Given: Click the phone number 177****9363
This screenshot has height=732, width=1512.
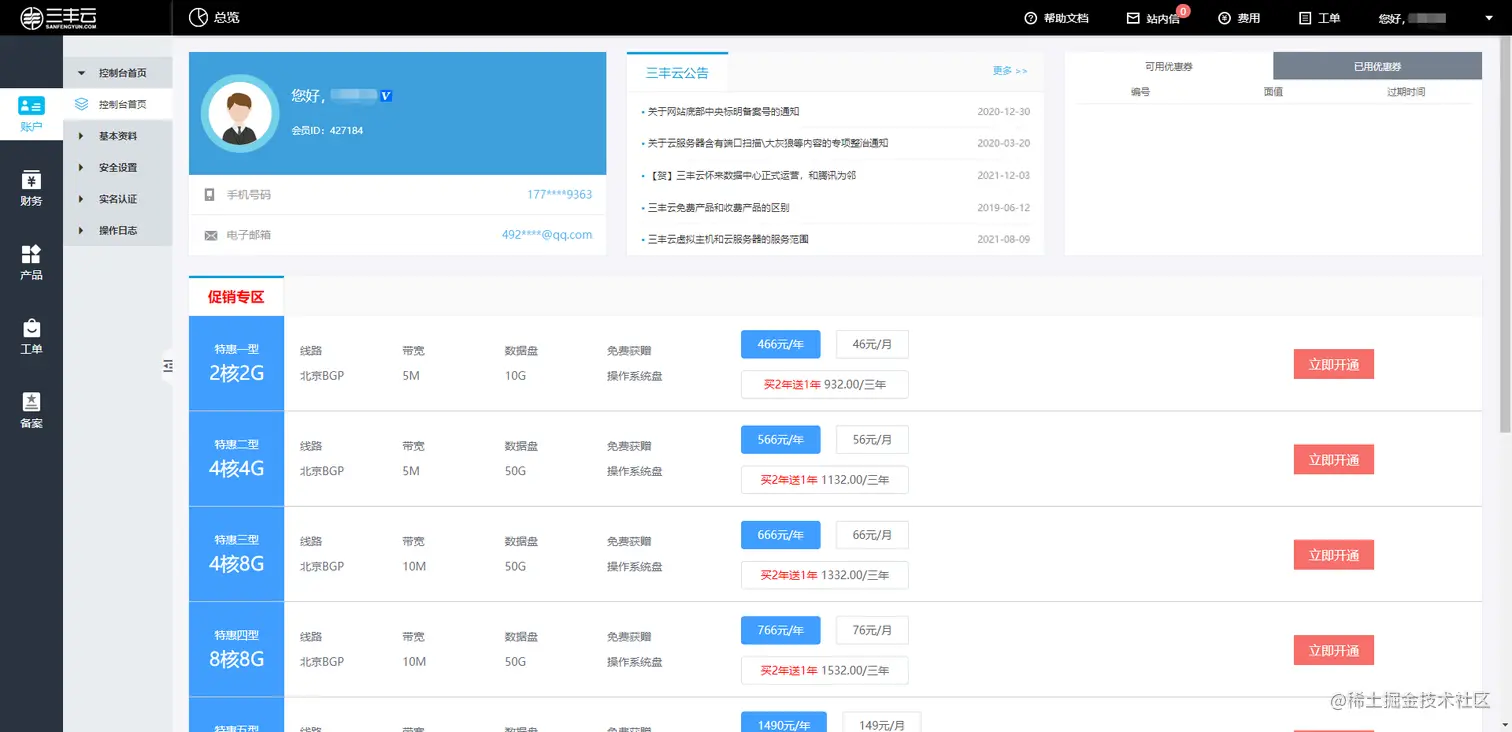Looking at the screenshot, I should [x=560, y=194].
